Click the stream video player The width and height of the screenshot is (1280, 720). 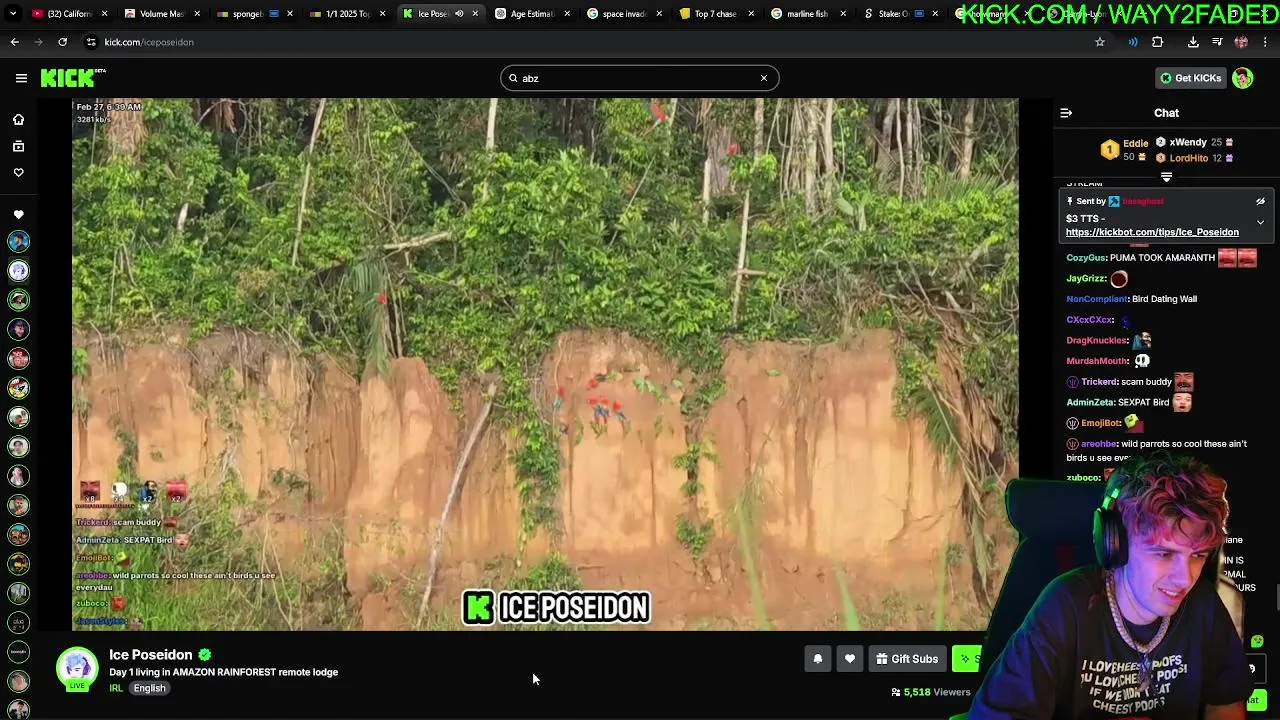pyautogui.click(x=545, y=364)
